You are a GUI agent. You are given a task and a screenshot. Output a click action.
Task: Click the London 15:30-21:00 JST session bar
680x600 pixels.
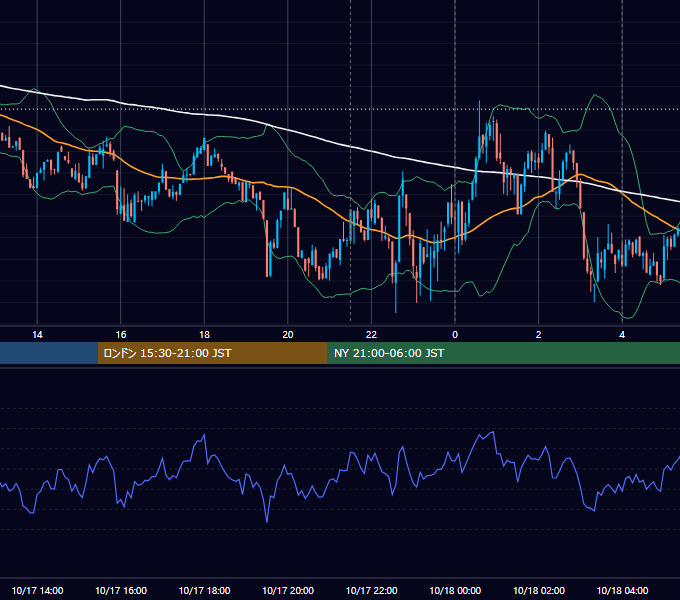point(212,353)
